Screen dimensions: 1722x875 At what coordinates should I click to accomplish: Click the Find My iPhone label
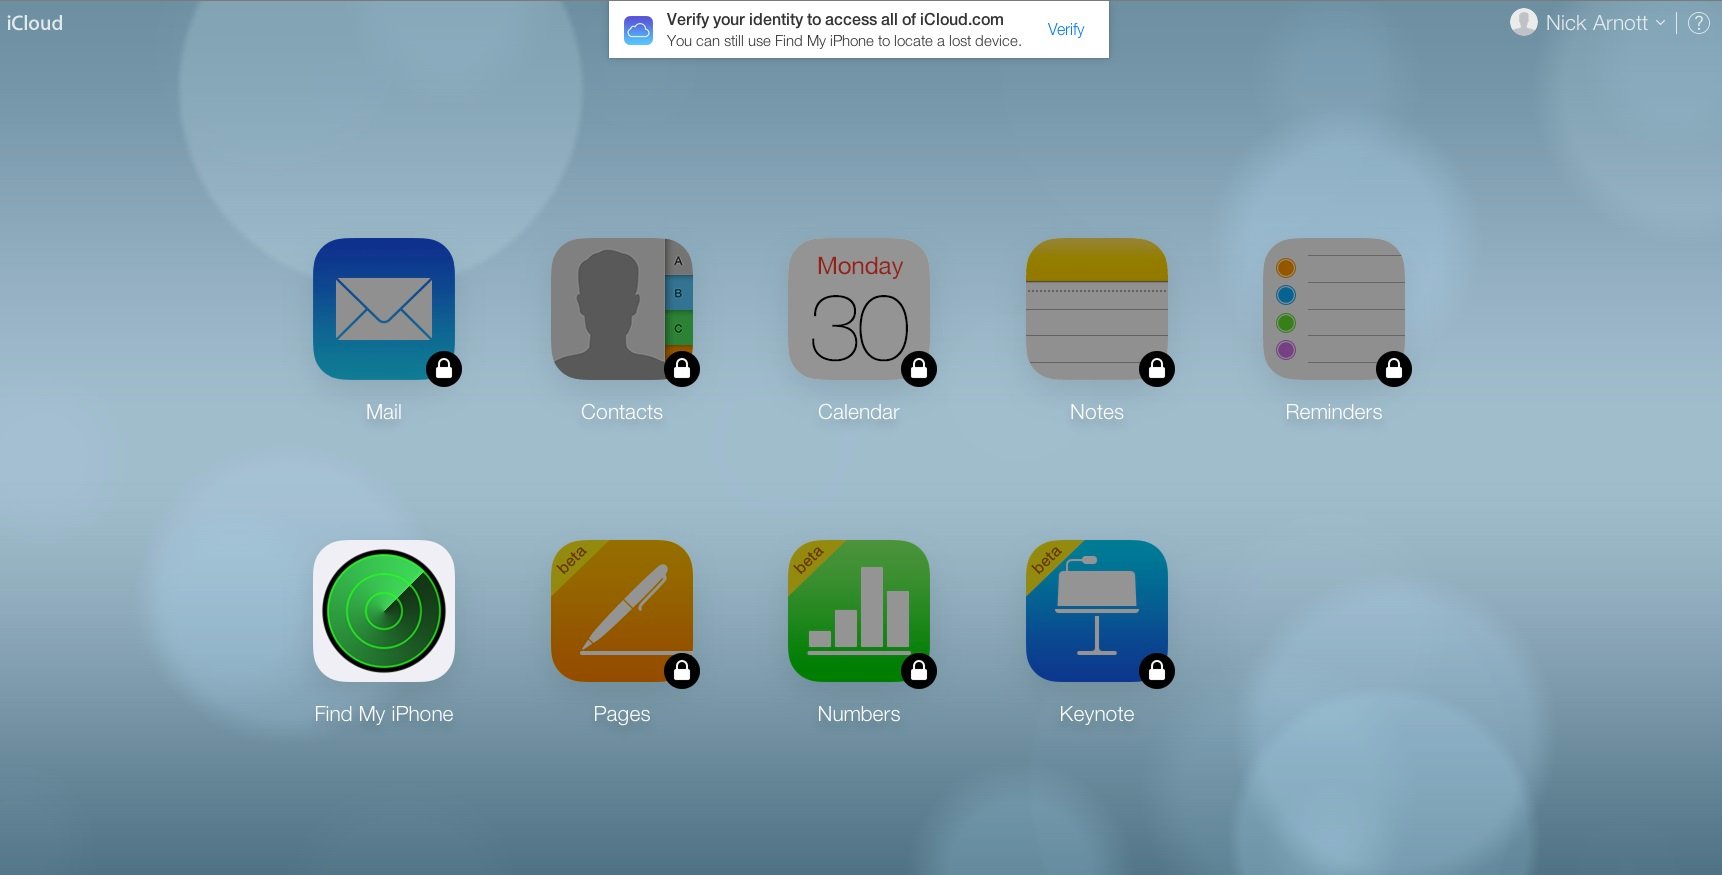384,714
